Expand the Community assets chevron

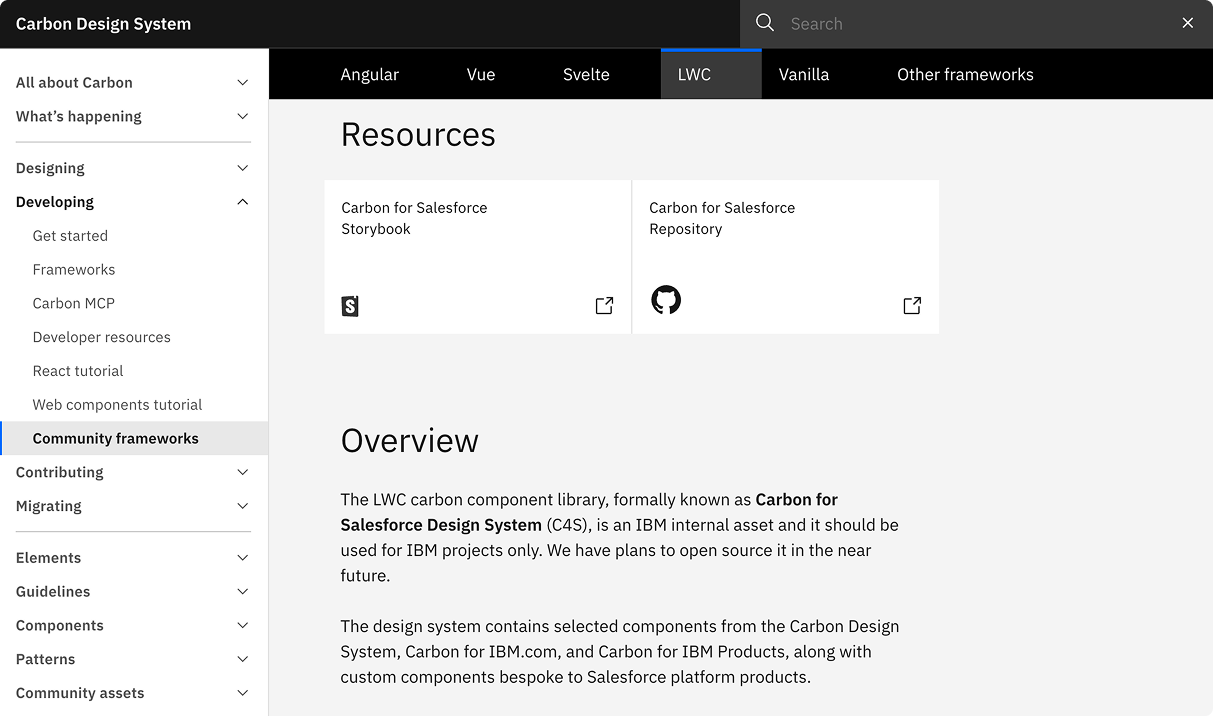click(242, 693)
